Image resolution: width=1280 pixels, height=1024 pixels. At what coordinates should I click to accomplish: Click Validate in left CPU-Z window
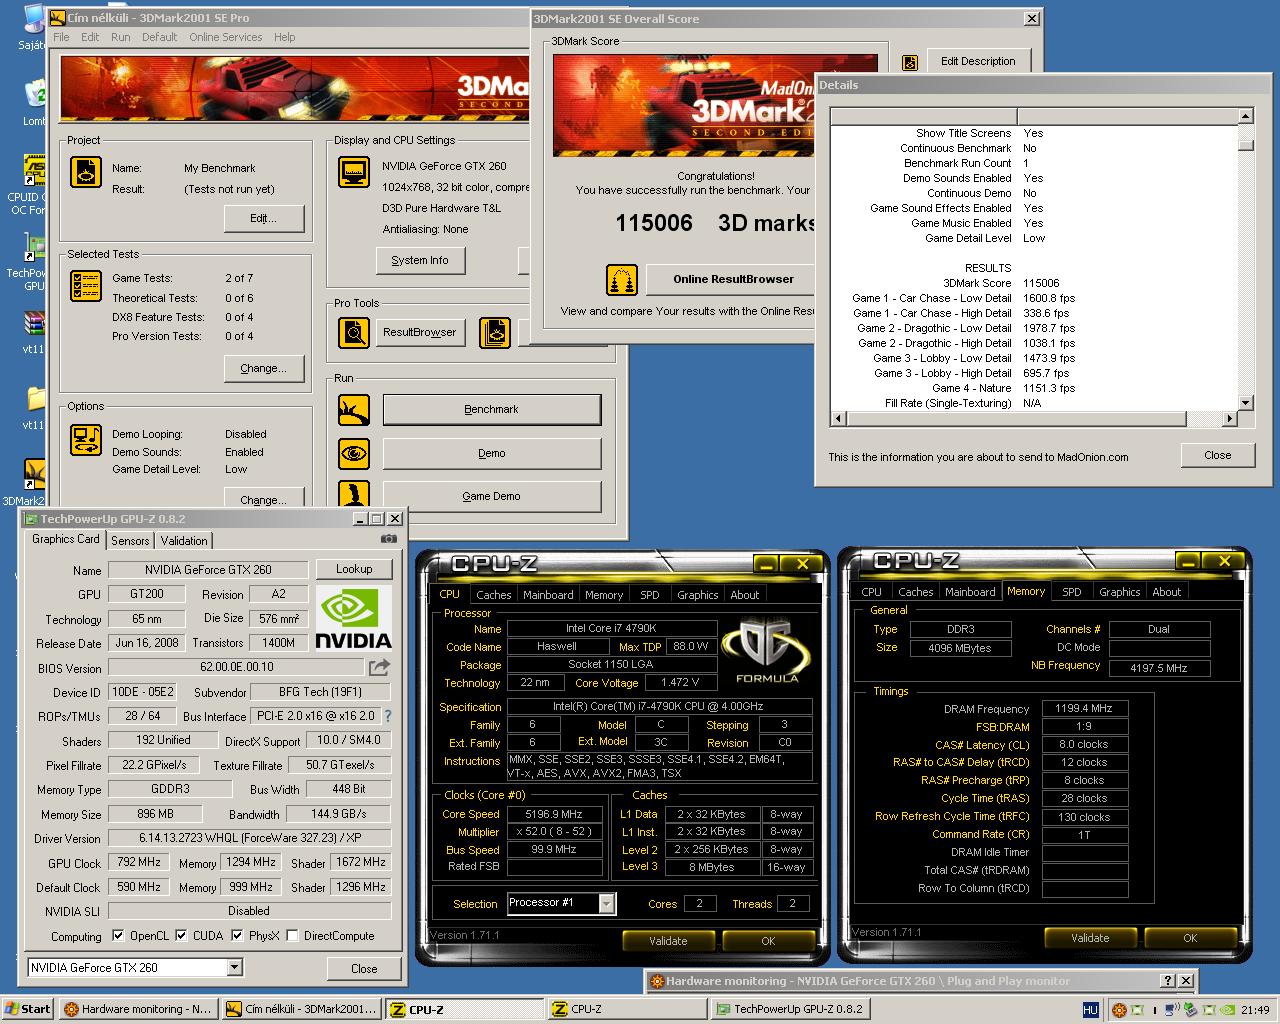point(668,941)
